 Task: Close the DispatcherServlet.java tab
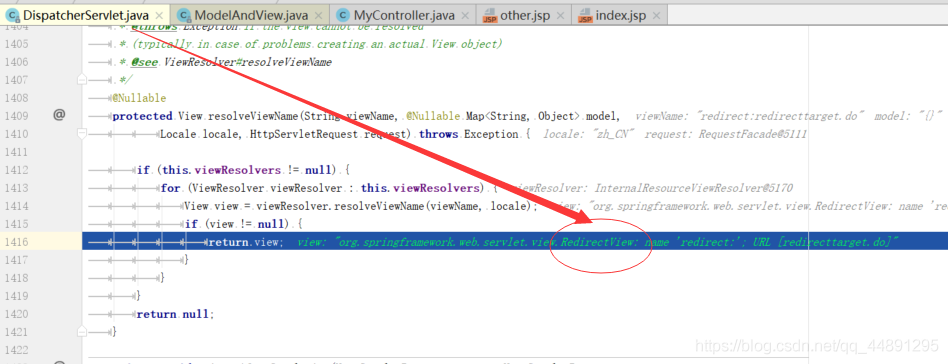pyautogui.click(x=159, y=15)
